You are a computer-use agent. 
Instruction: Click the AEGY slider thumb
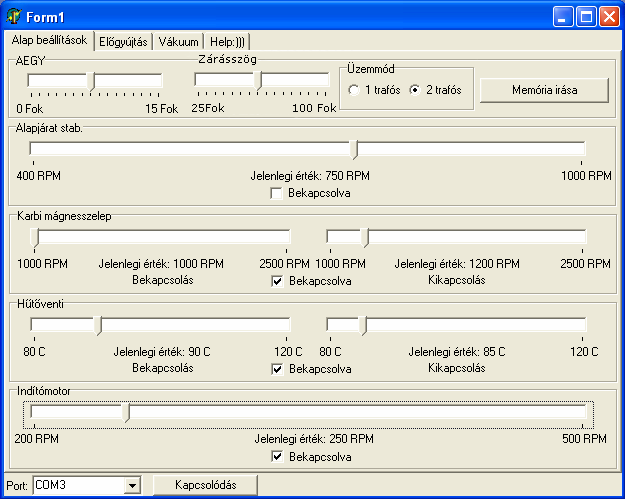click(91, 82)
